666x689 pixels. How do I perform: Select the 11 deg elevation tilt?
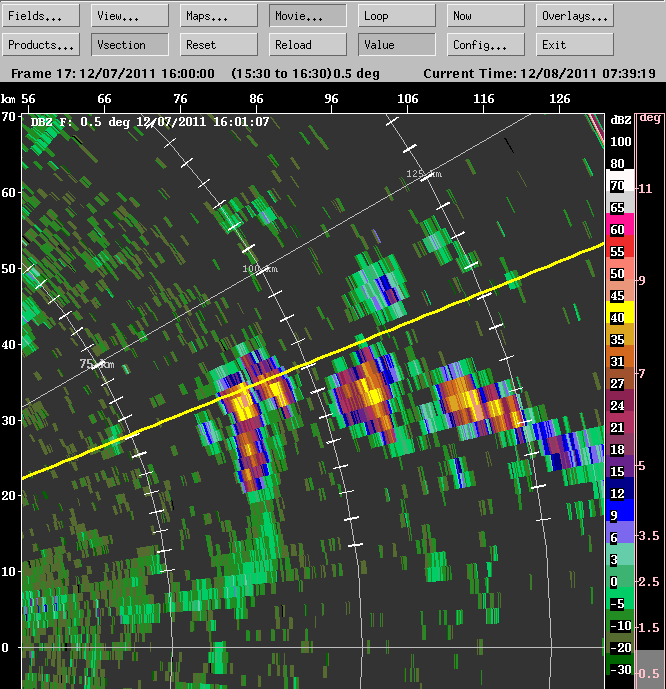(x=645, y=189)
